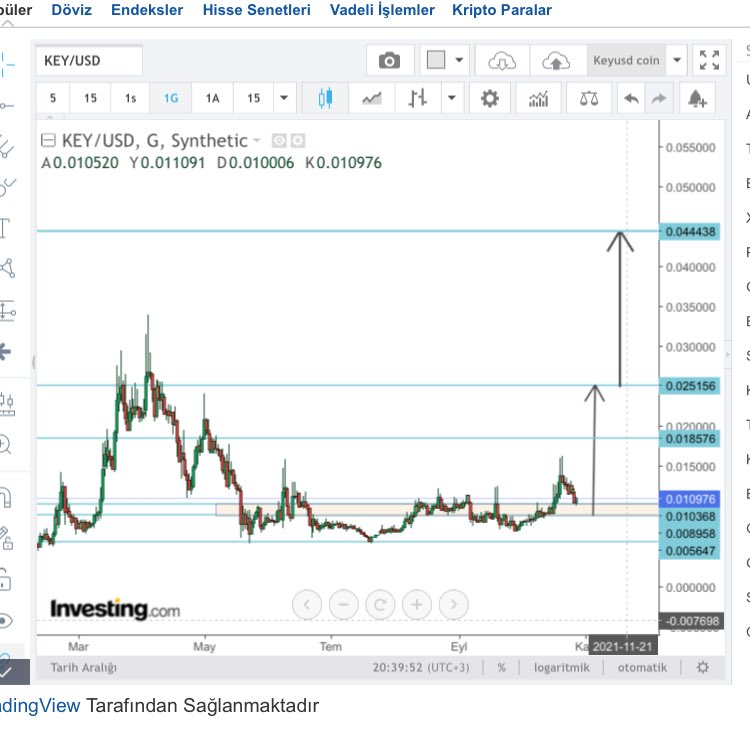Click the zoom in magnifier tool
Viewport: 750px width, 741px height.
click(5, 444)
